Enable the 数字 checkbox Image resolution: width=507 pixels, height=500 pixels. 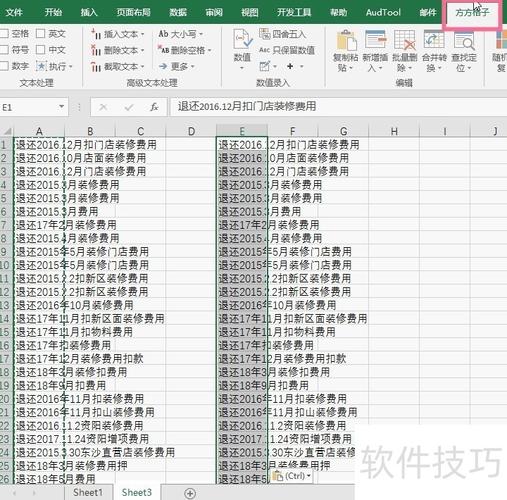(x=4, y=66)
